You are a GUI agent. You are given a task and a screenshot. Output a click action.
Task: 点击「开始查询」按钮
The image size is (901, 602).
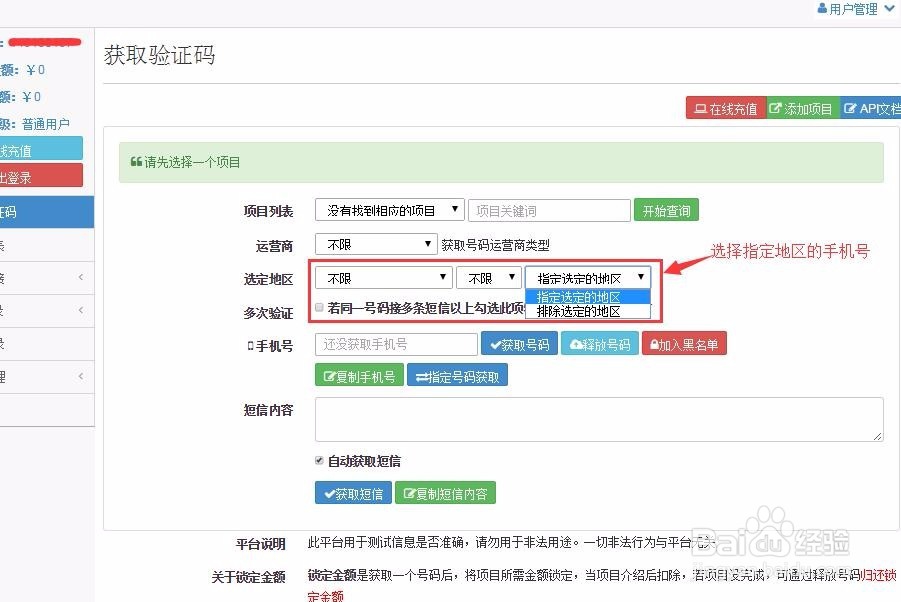tap(666, 210)
